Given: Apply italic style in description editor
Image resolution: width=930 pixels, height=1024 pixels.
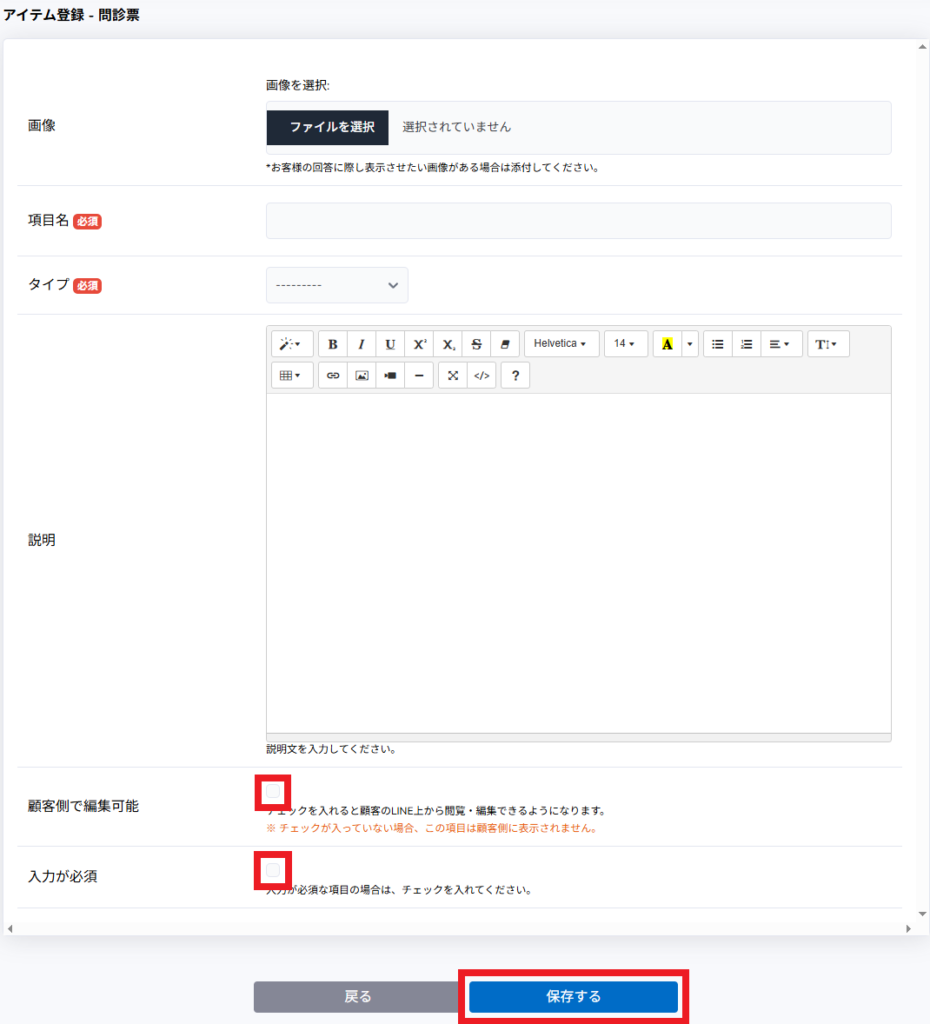Looking at the screenshot, I should pyautogui.click(x=361, y=344).
